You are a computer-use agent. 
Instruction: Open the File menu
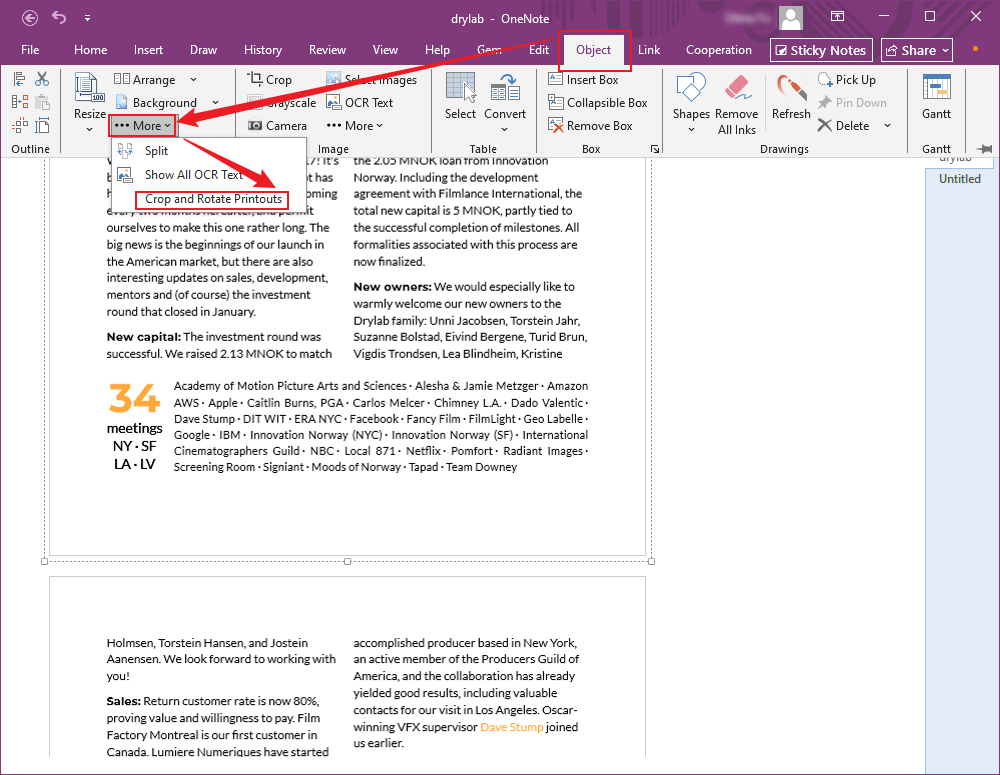click(30, 50)
